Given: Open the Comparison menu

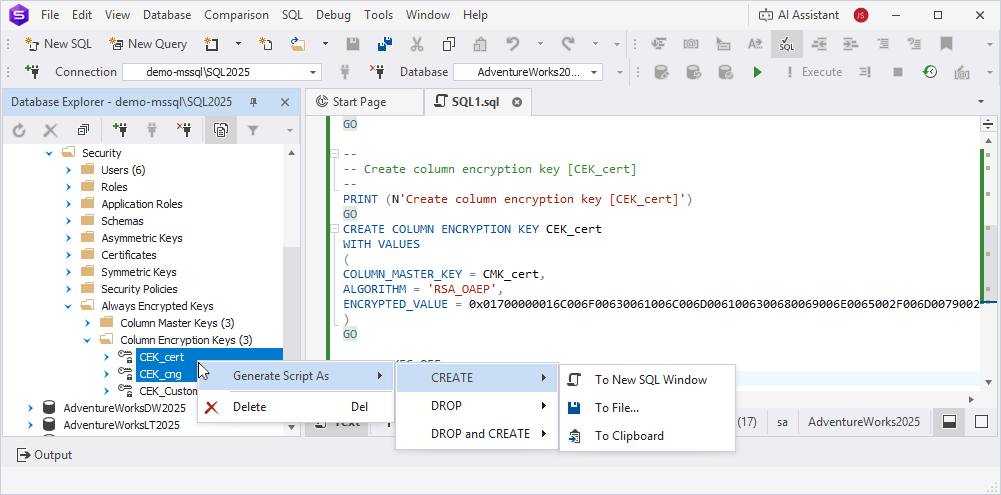Looking at the screenshot, I should pyautogui.click(x=236, y=15).
